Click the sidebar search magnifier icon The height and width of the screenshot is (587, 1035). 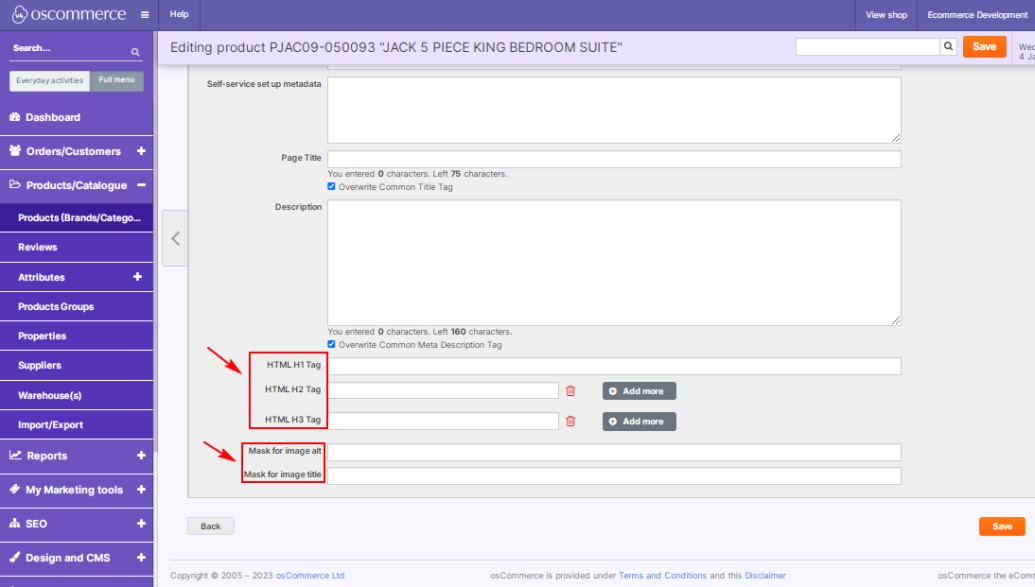click(135, 52)
